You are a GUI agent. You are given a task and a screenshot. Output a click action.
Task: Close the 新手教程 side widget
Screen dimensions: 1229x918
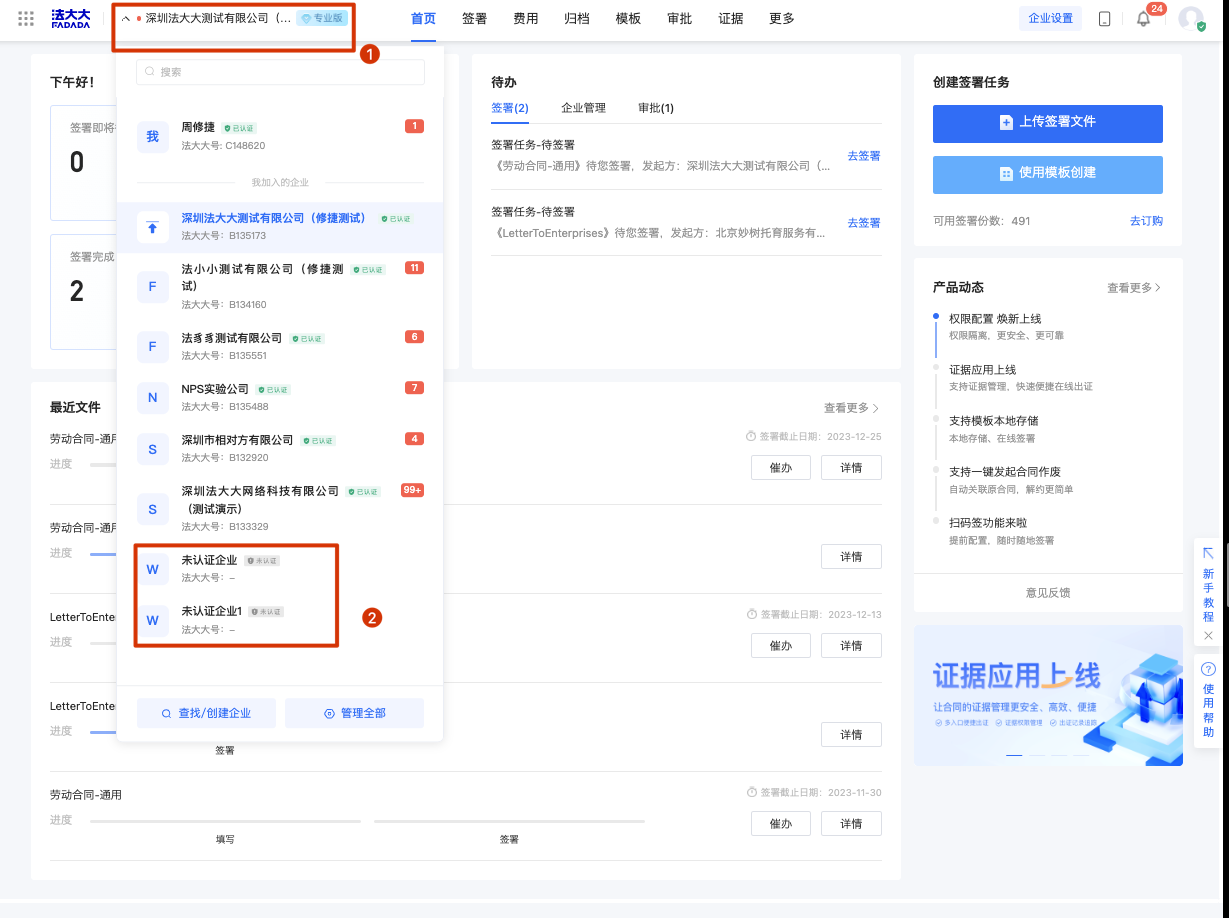[1208, 636]
